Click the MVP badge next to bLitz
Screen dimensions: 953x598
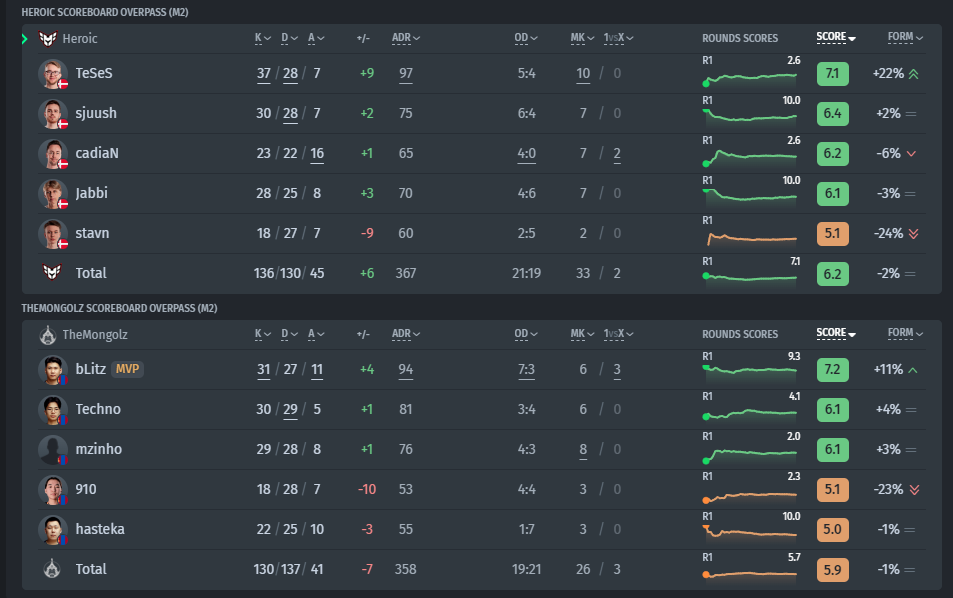point(127,369)
